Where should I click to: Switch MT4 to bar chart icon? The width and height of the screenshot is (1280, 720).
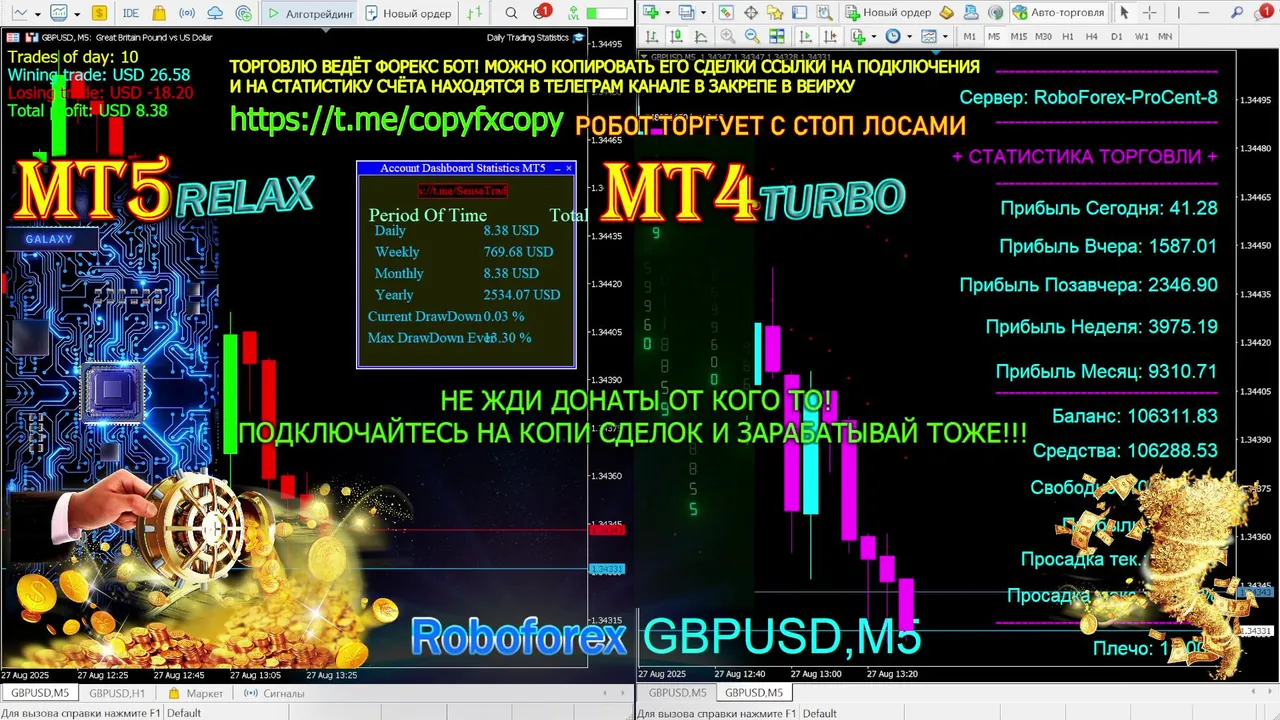(651, 36)
